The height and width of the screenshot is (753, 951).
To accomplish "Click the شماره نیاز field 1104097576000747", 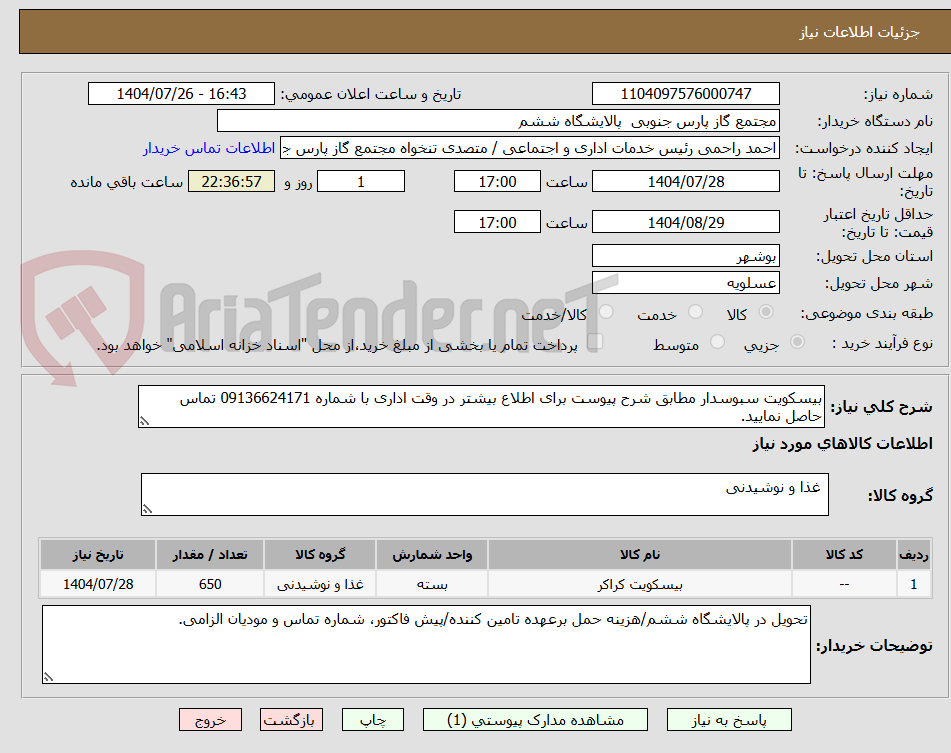I will tap(685, 94).
